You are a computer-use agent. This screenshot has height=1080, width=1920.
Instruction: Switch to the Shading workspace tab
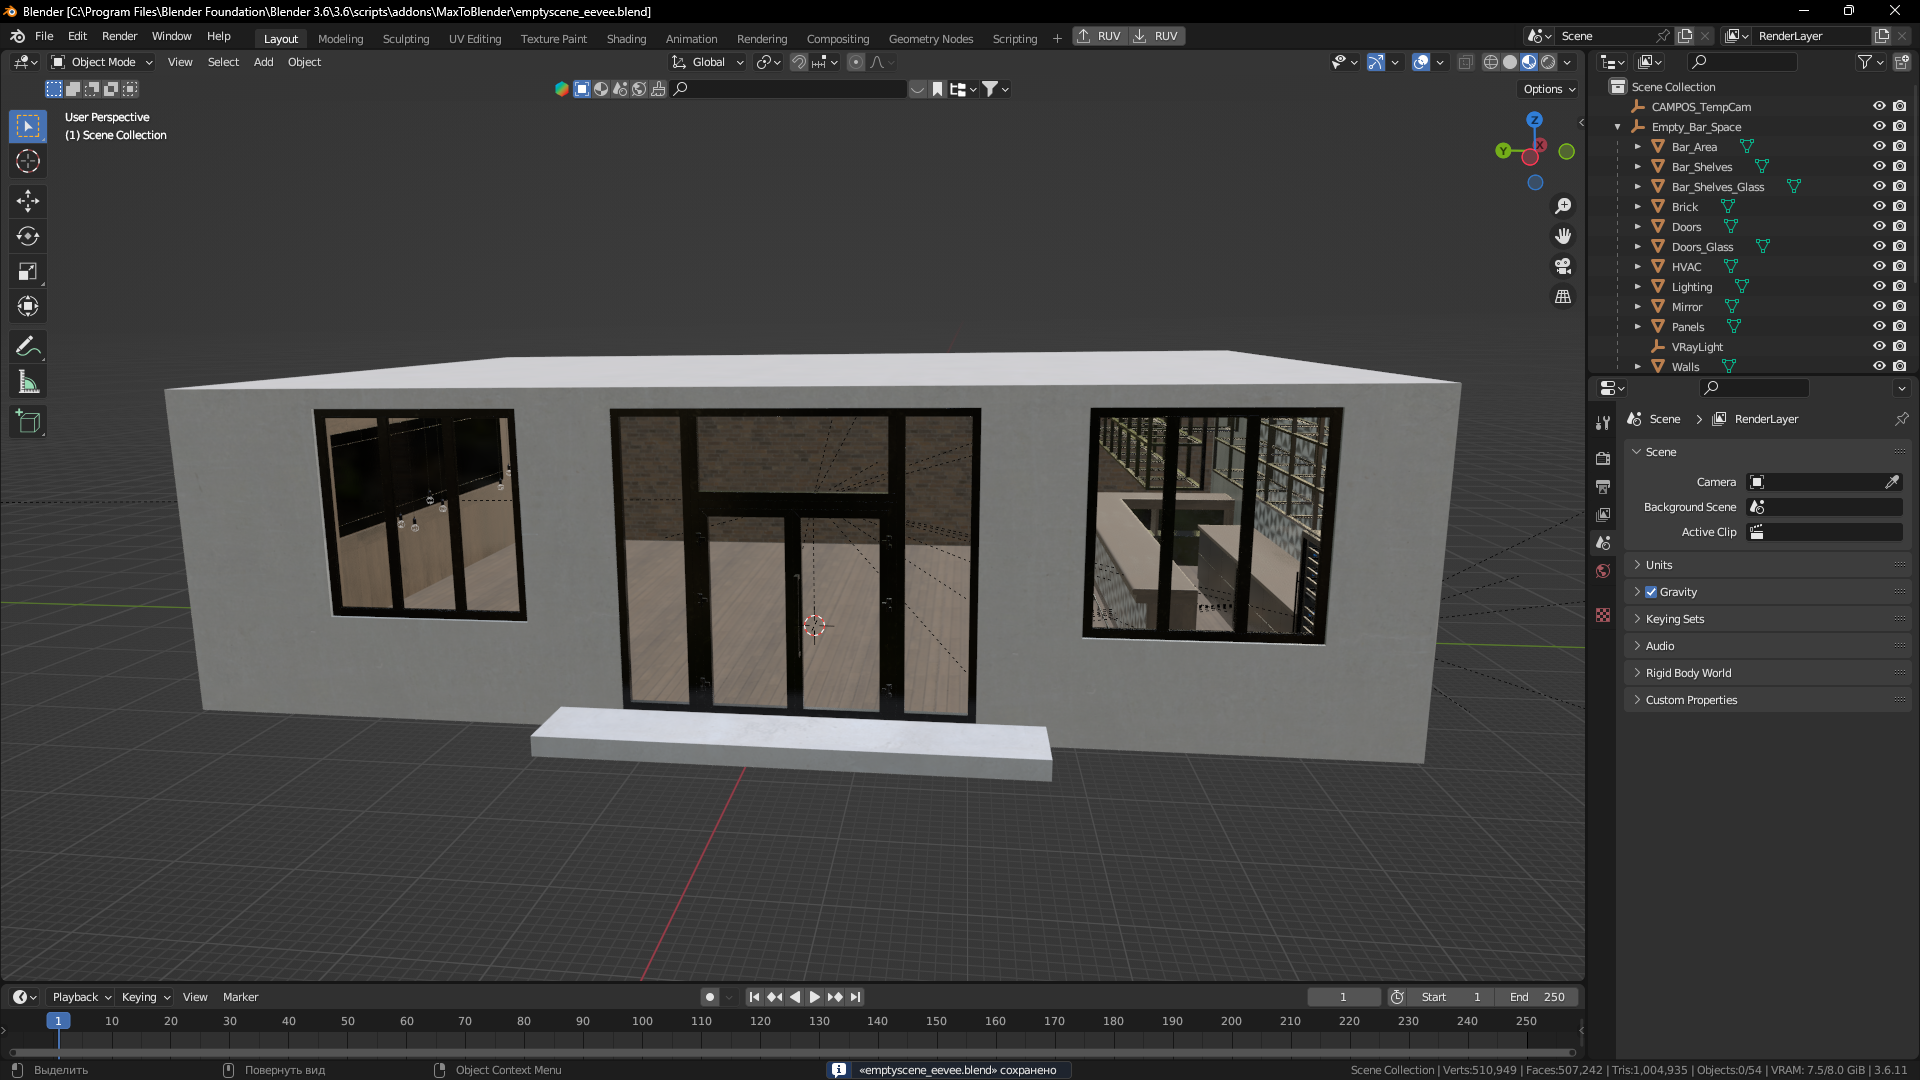tap(626, 38)
